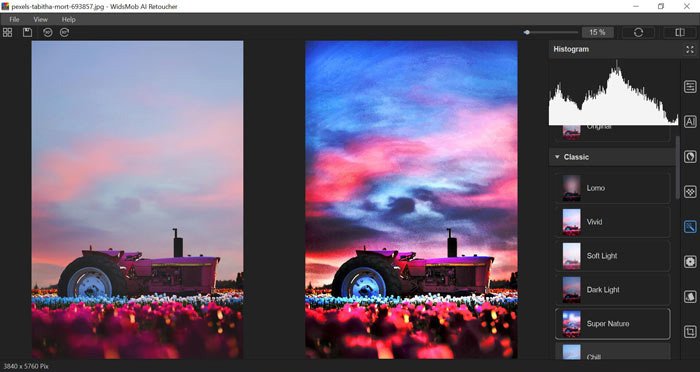Minimize the WidsMob AI Retoucher window

tap(636, 6)
